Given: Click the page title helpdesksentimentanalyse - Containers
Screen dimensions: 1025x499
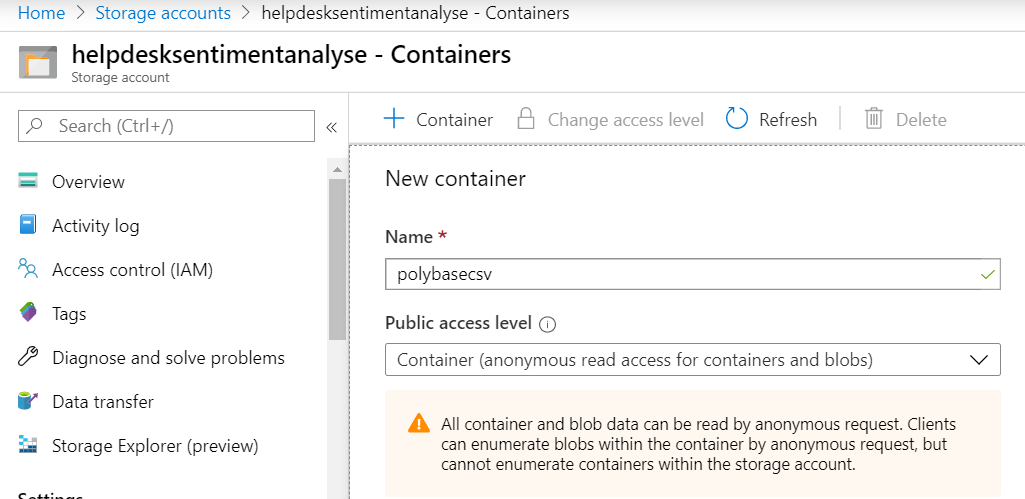Looking at the screenshot, I should pos(291,54).
